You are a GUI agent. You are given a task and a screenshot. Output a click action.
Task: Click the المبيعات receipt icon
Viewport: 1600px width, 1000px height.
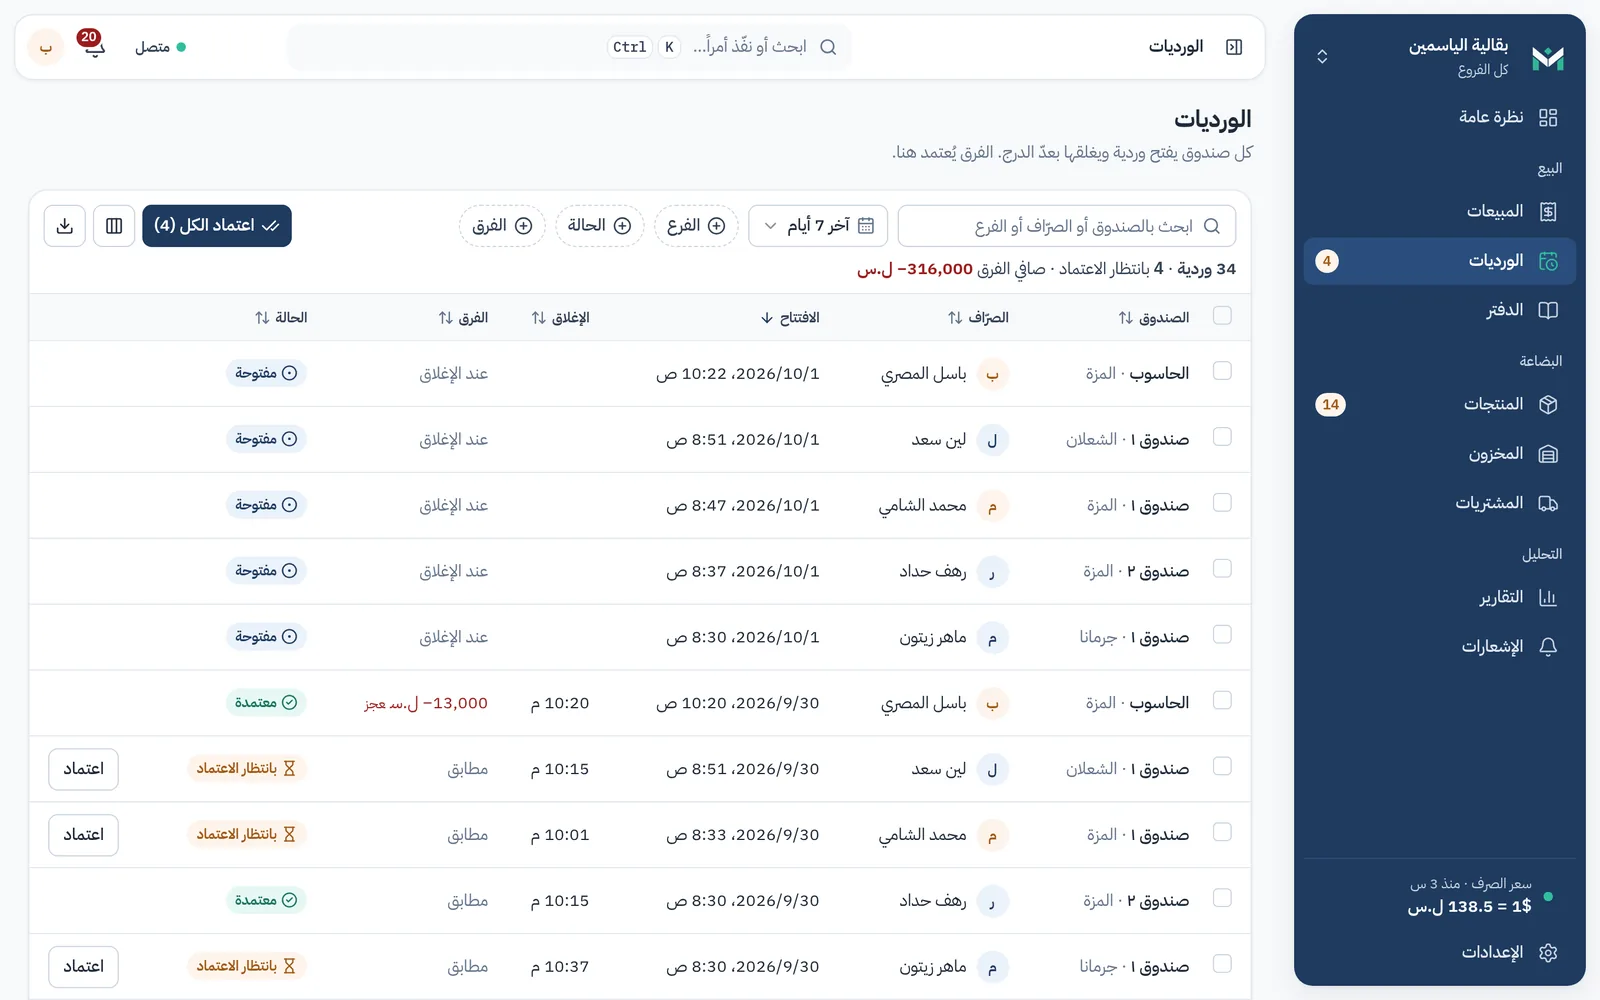pos(1548,212)
